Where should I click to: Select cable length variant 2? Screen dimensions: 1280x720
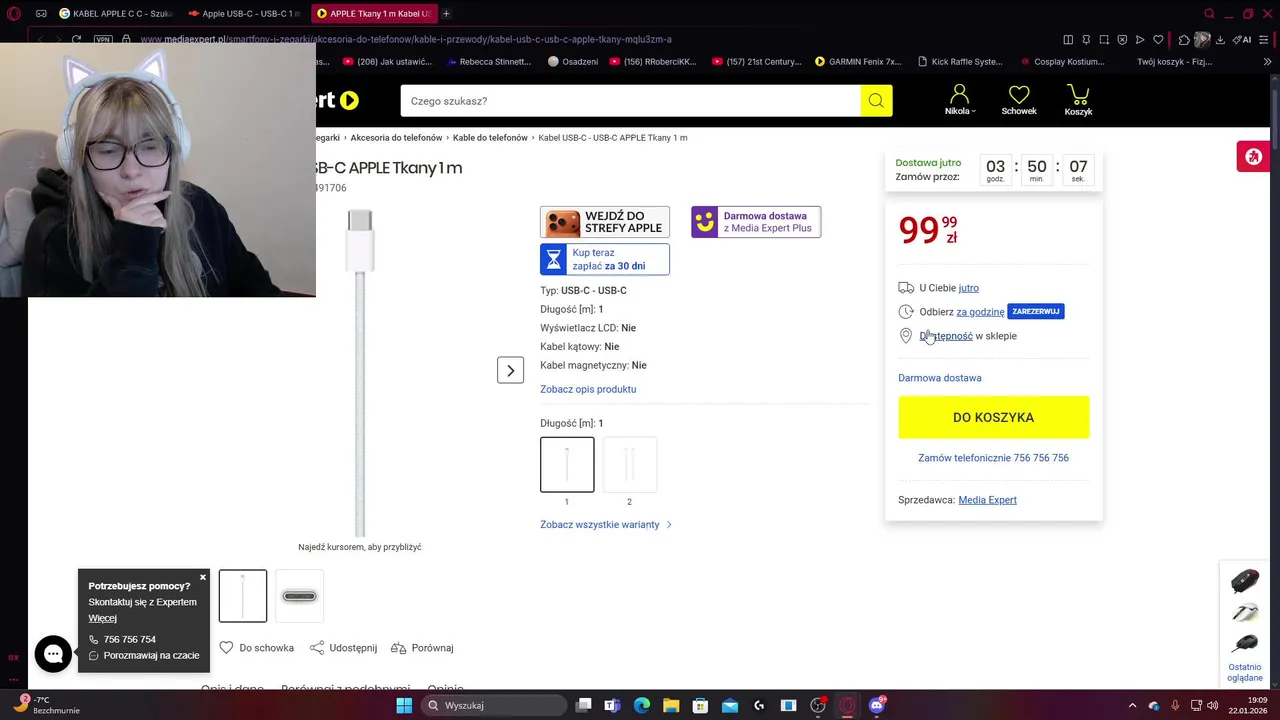(629, 464)
